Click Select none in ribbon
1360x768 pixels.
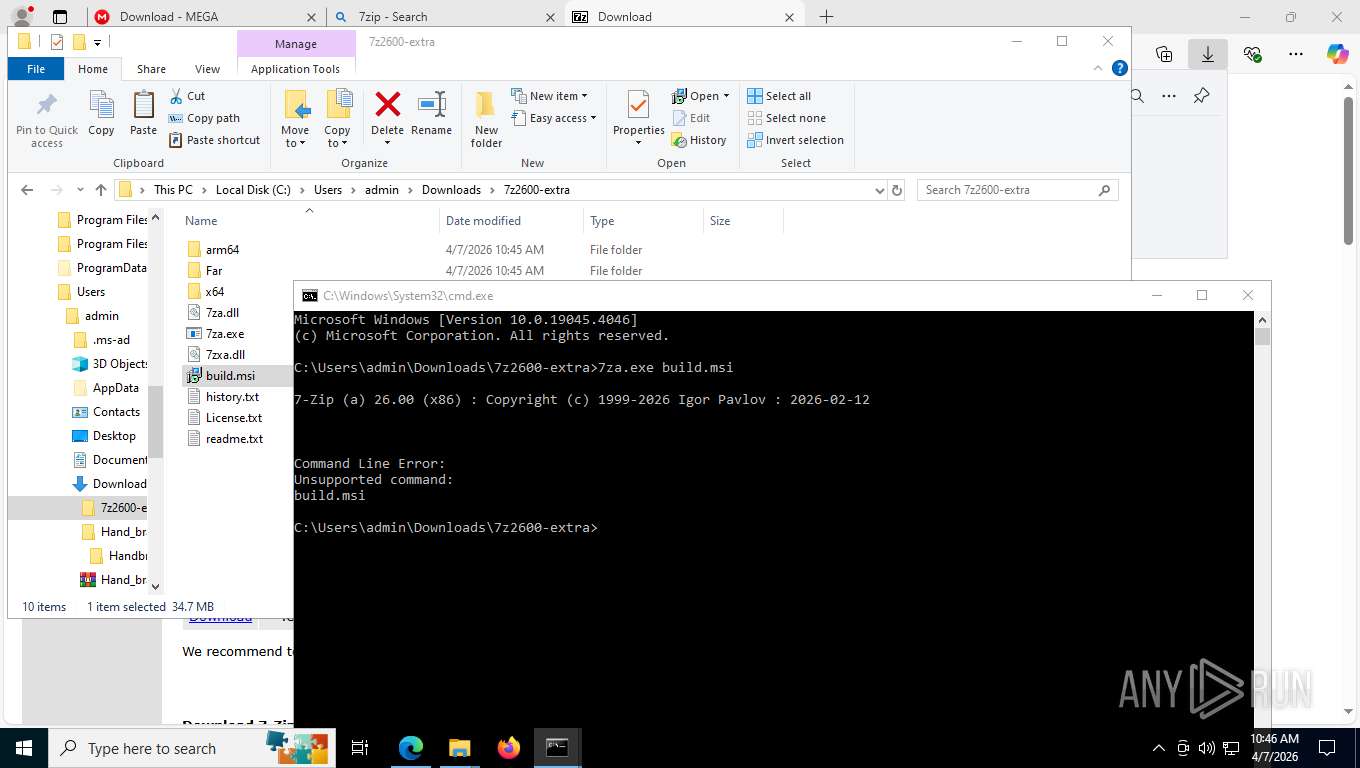click(786, 118)
